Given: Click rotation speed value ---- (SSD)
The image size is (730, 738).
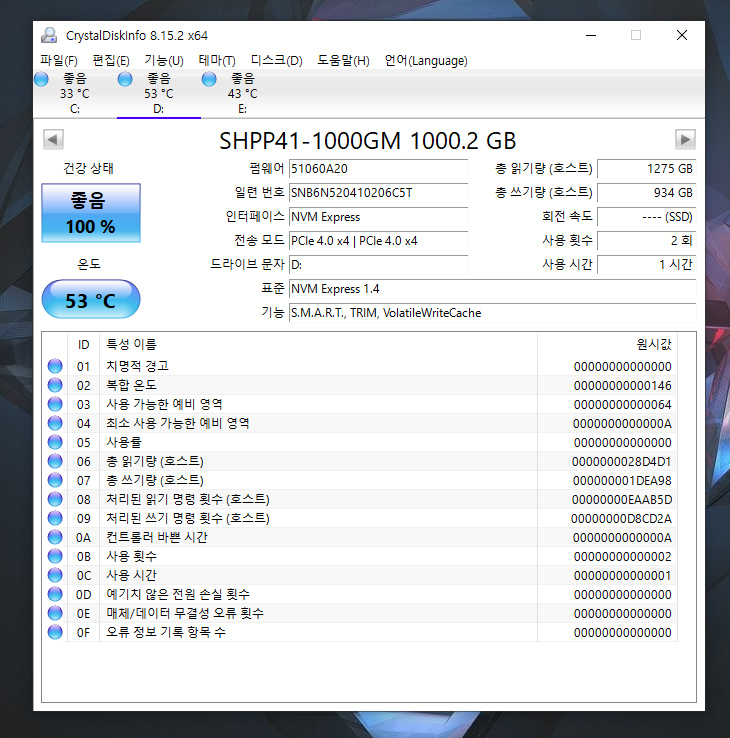Looking at the screenshot, I should coord(647,217).
